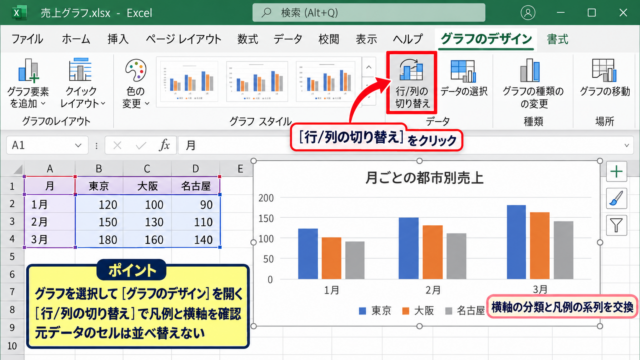
Task: Click the 名古屋 legend entry
Action: tap(464, 311)
